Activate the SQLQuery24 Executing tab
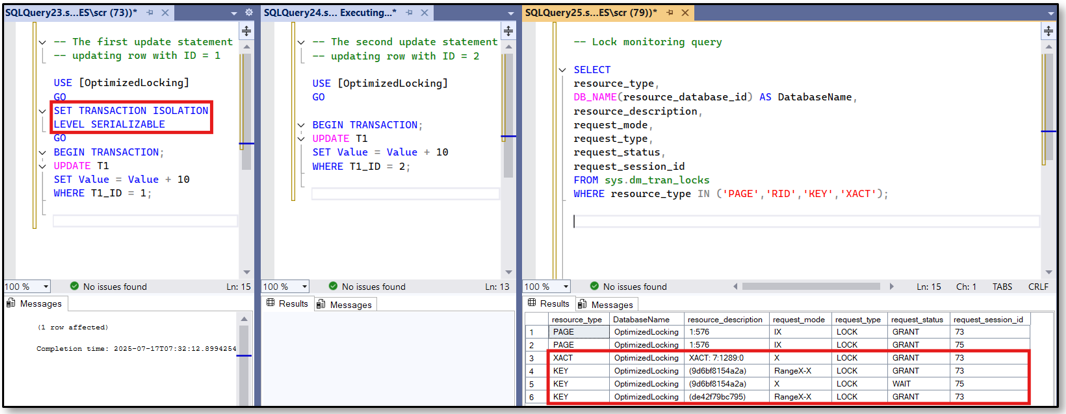 pos(330,13)
